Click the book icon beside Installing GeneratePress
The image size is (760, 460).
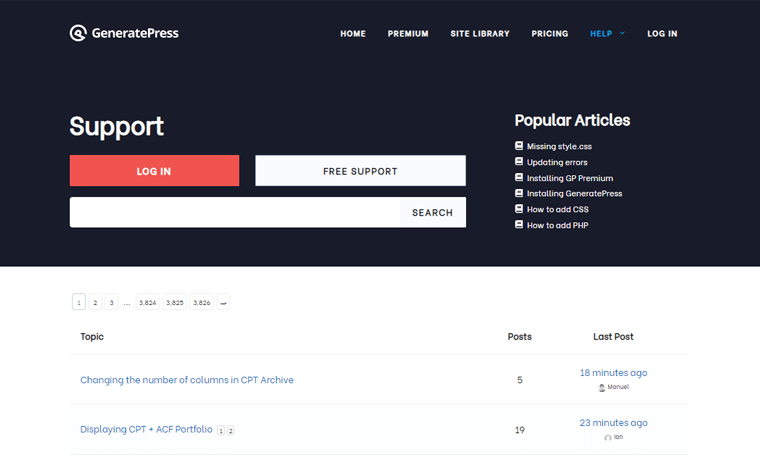pyautogui.click(x=518, y=193)
